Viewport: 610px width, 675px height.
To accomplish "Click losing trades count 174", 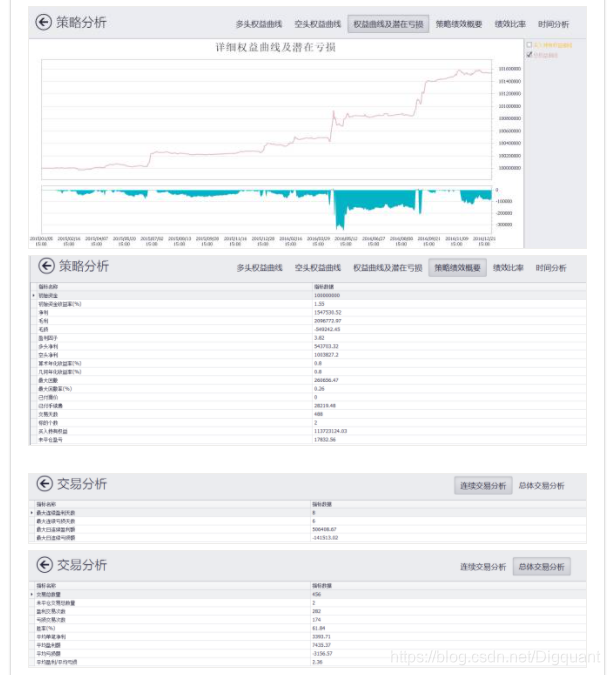I will (x=316, y=619).
